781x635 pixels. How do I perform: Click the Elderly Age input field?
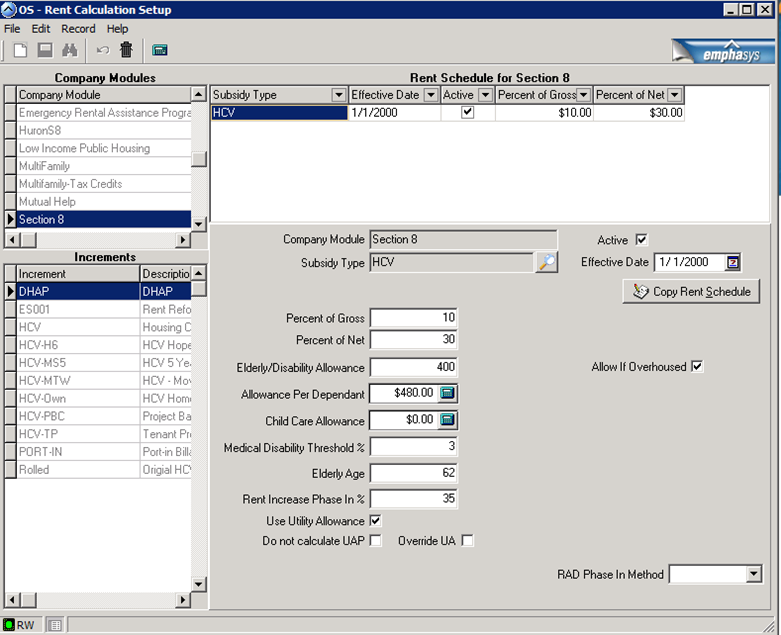coord(414,472)
